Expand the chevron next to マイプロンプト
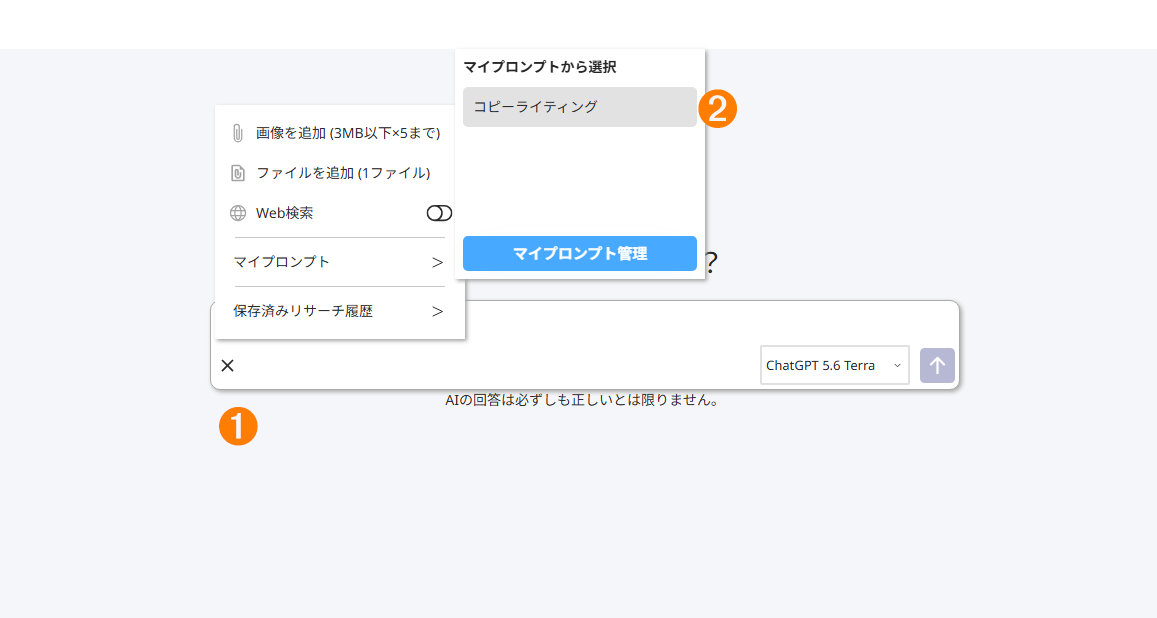This screenshot has height=618, width=1157. click(438, 263)
